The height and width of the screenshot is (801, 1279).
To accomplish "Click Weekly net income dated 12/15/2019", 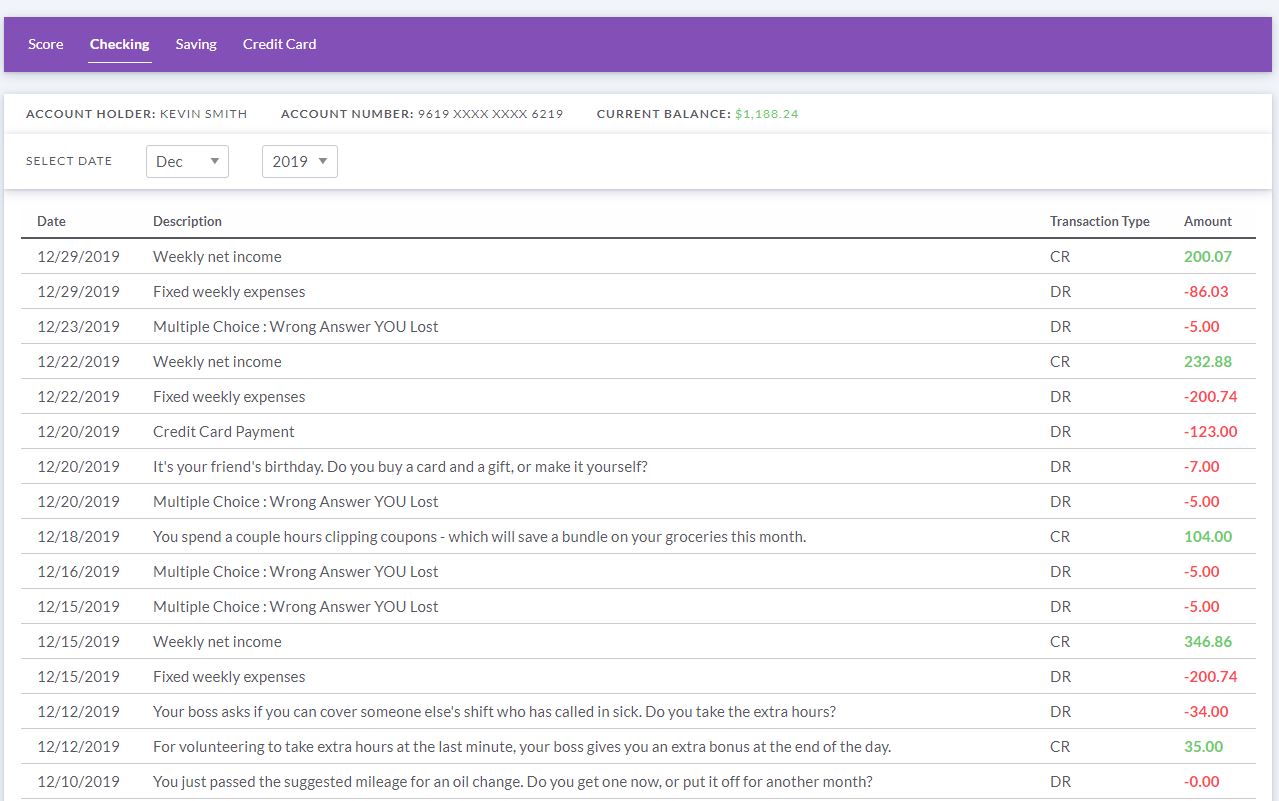I will coord(217,641).
